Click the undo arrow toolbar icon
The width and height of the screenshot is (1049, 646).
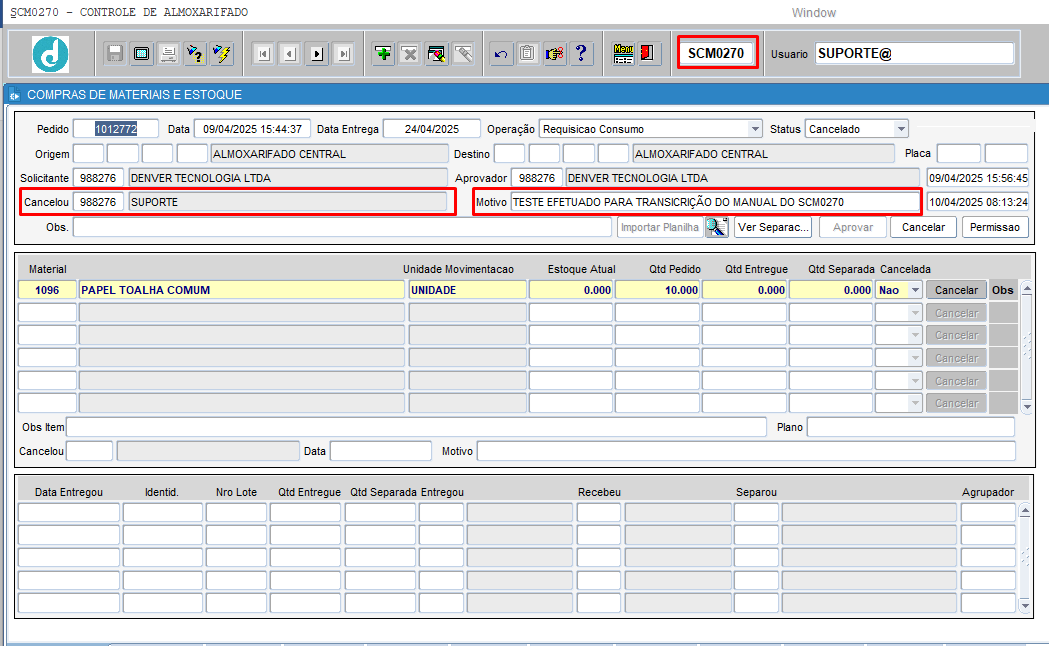pyautogui.click(x=501, y=54)
